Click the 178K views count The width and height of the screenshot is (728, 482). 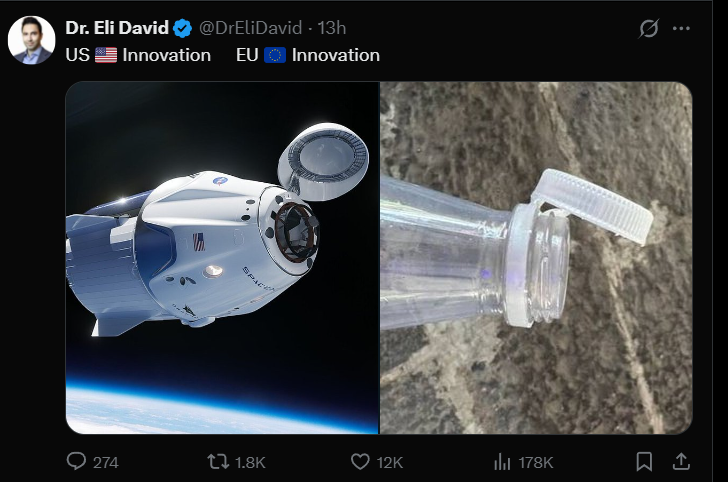point(536,462)
